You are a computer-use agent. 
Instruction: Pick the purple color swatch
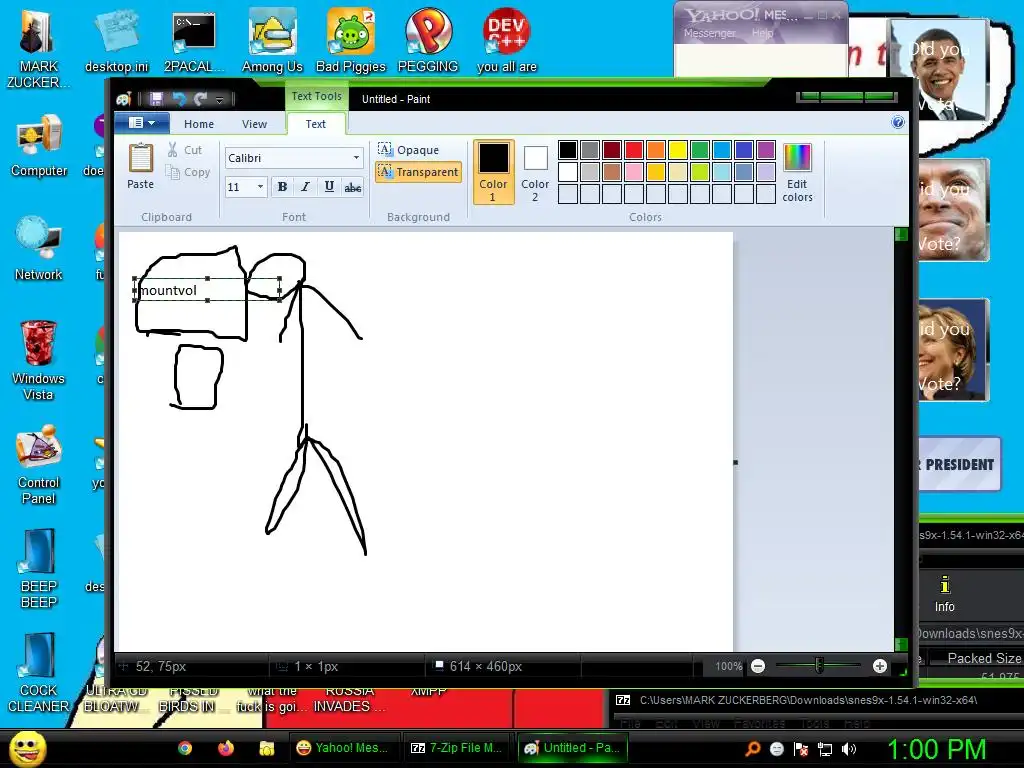pyautogui.click(x=765, y=150)
